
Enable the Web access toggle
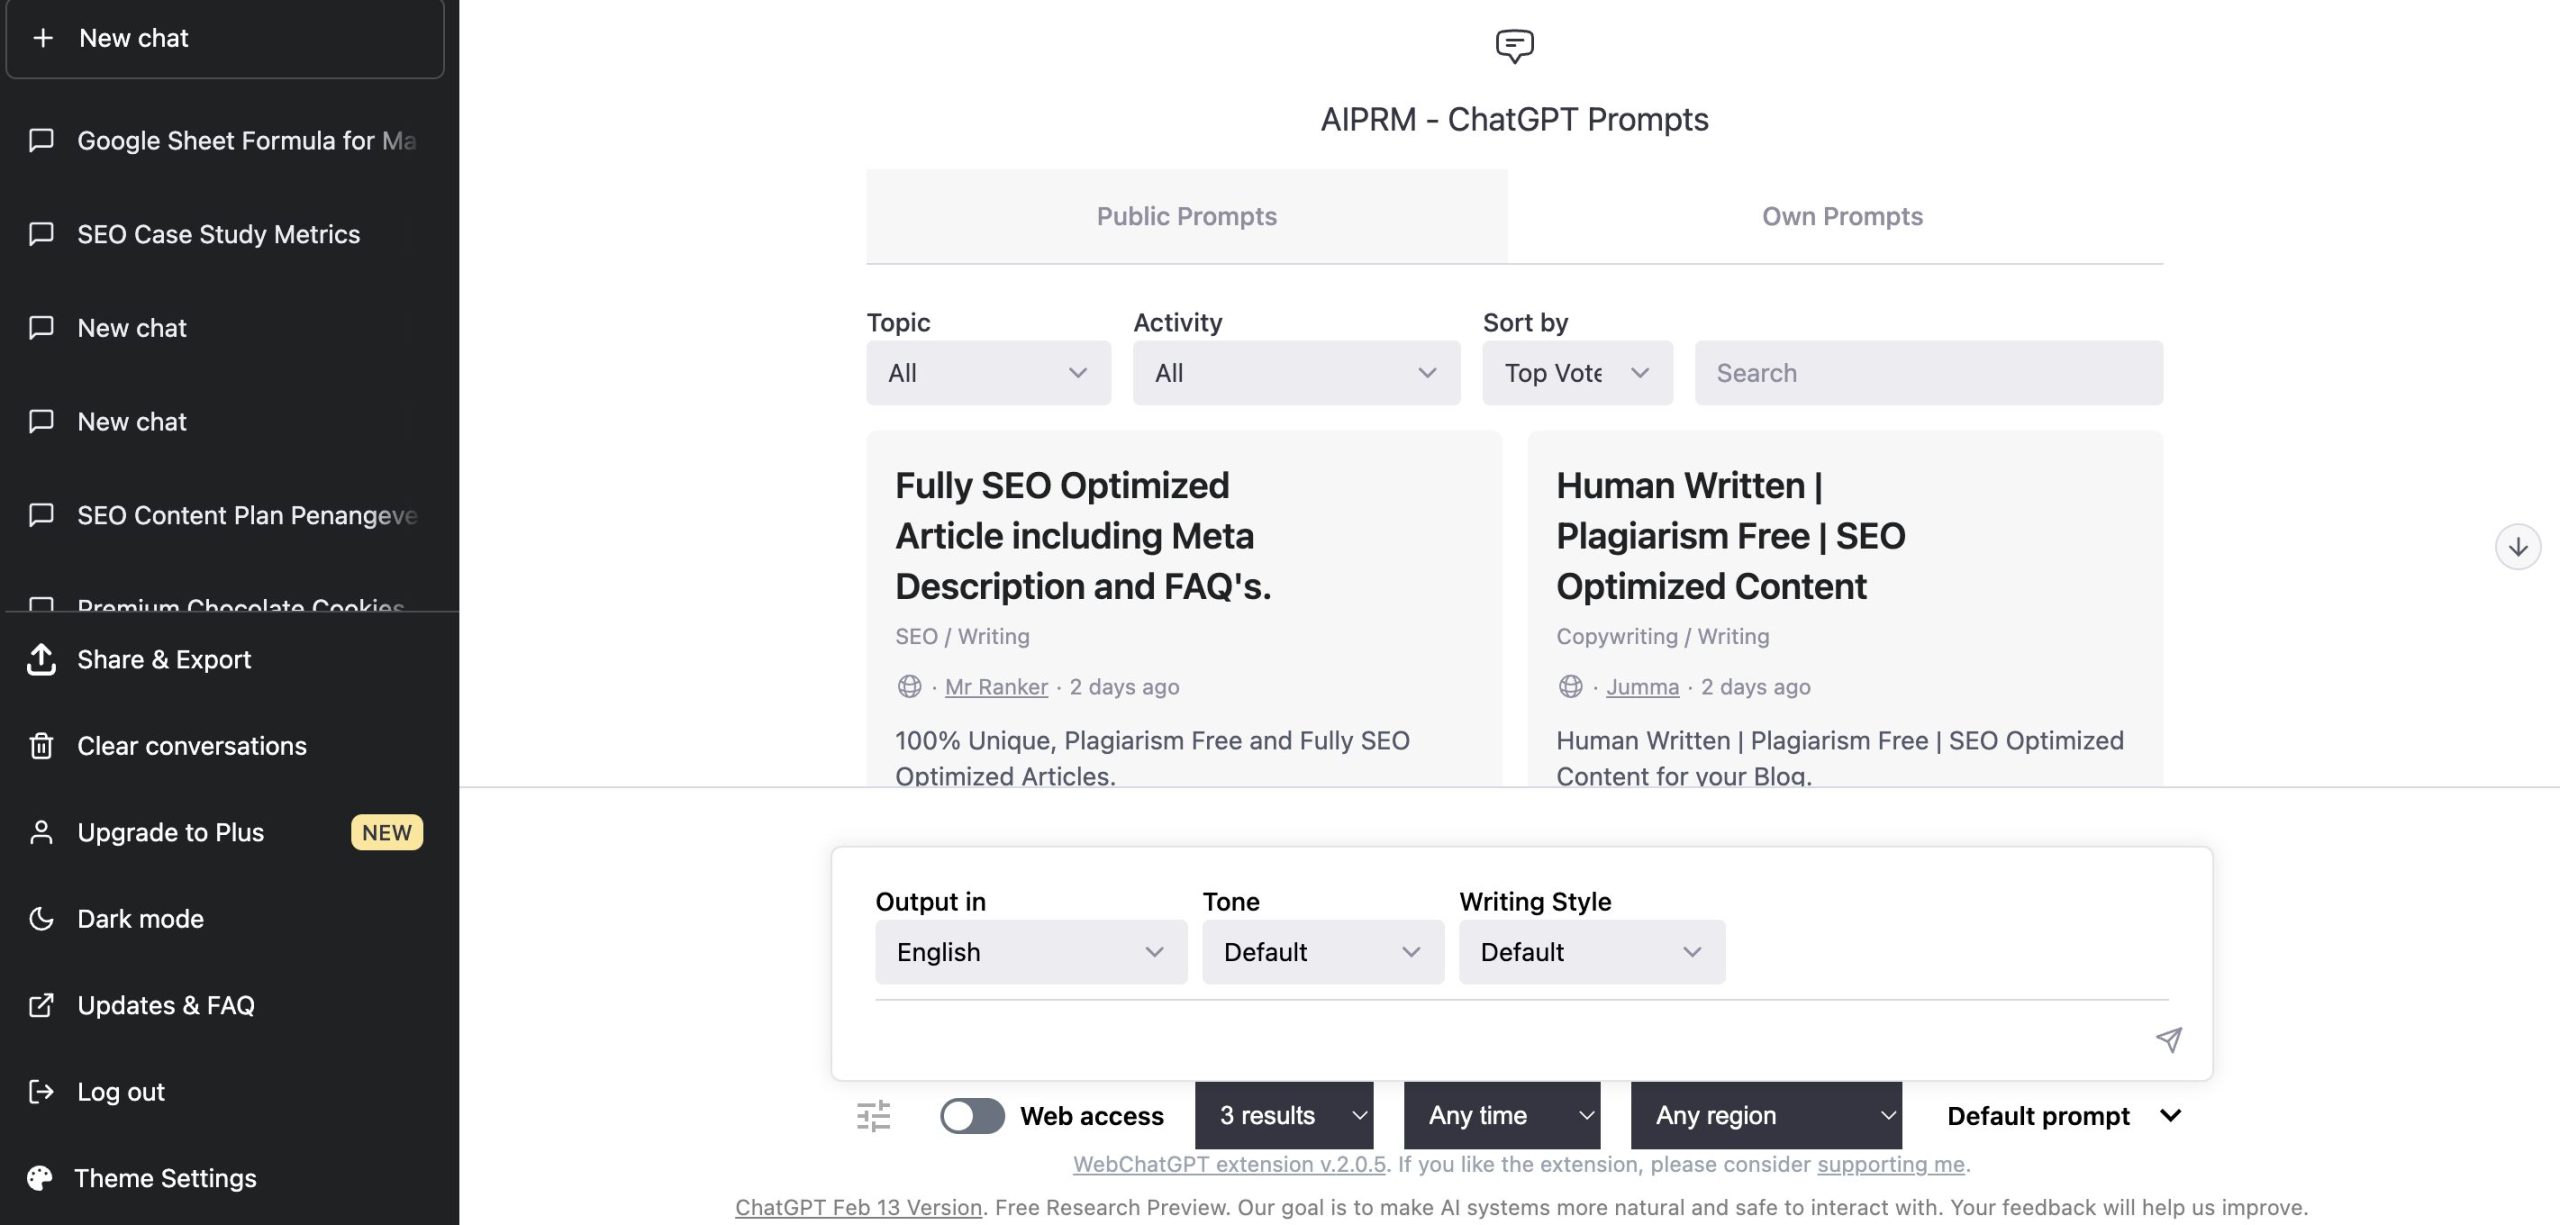[972, 1116]
